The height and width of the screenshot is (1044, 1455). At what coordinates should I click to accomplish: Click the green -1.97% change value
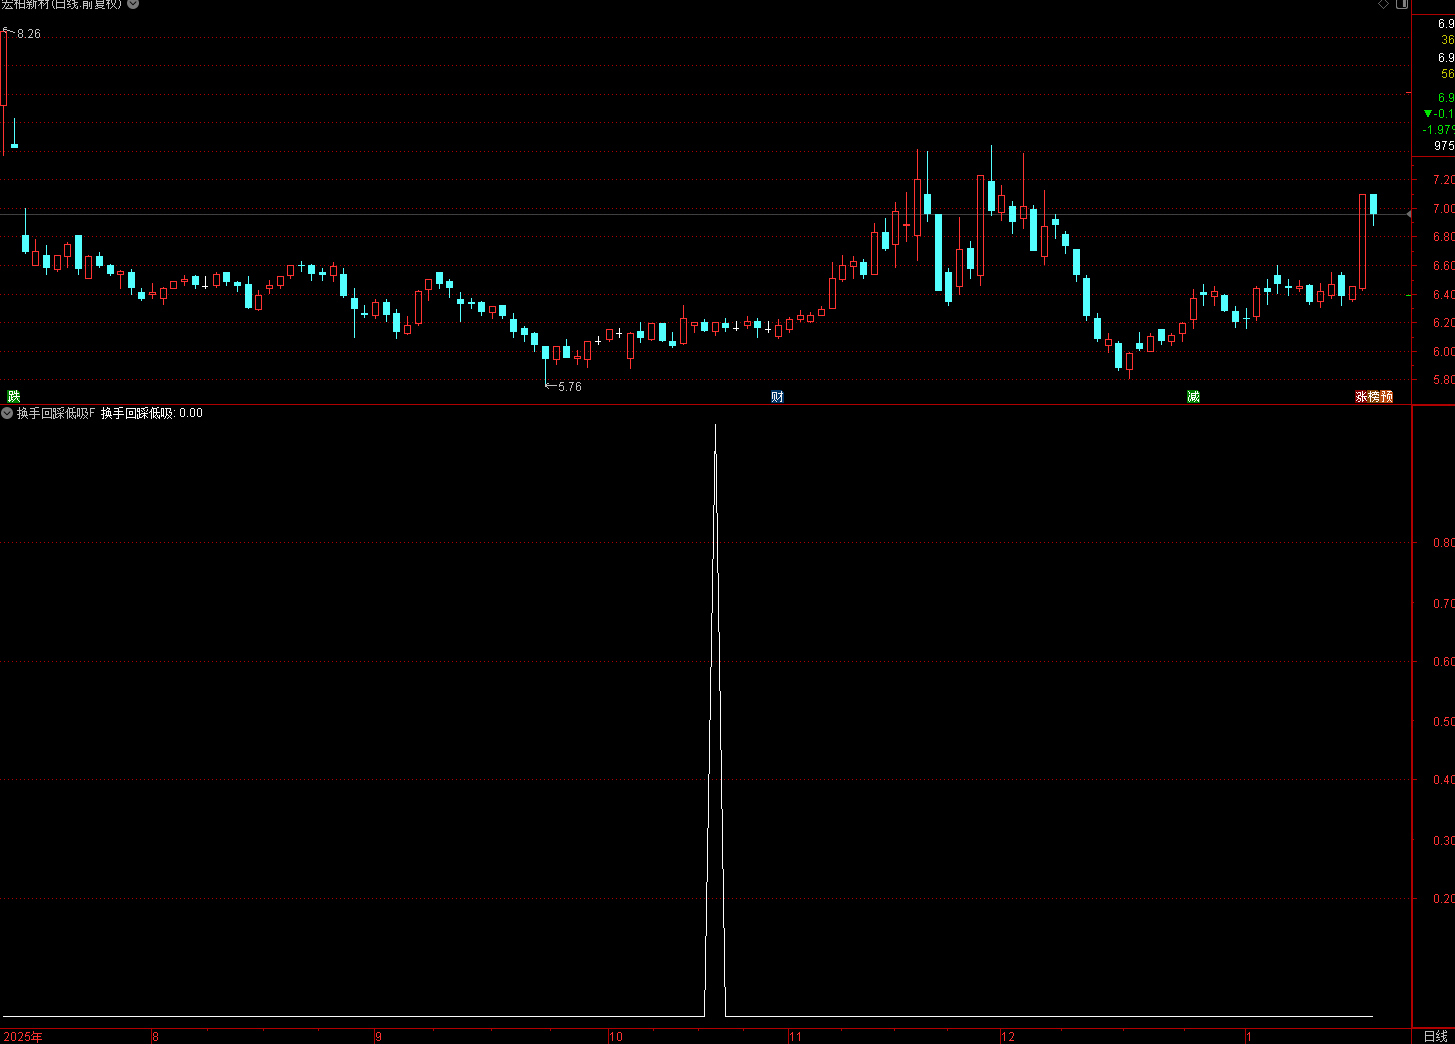(1439, 130)
